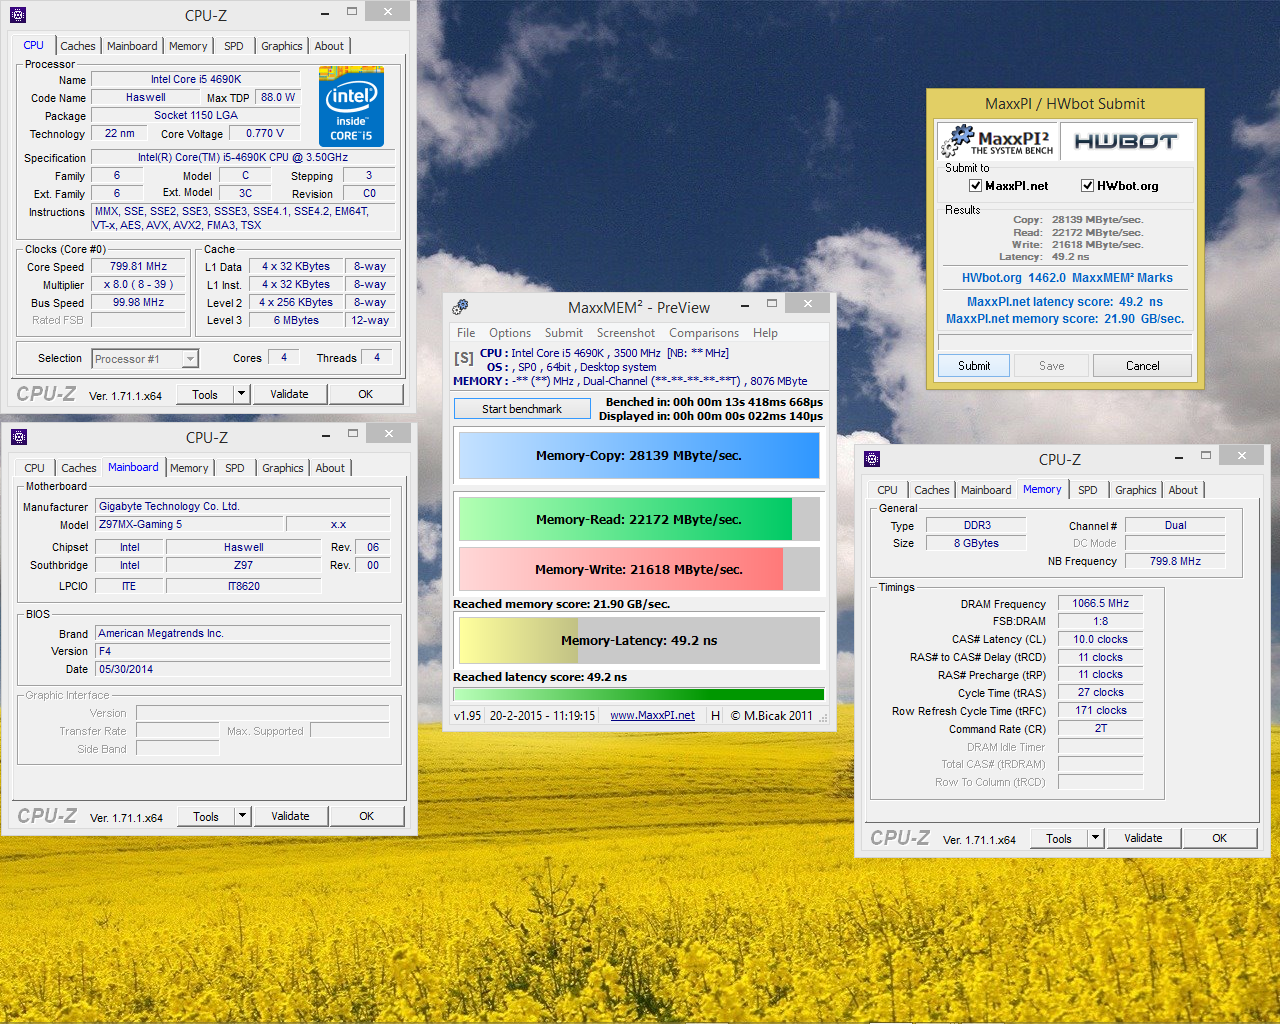This screenshot has height=1024, width=1280.
Task: Click the MaxxMEM gear icon in title bar
Action: point(460,307)
